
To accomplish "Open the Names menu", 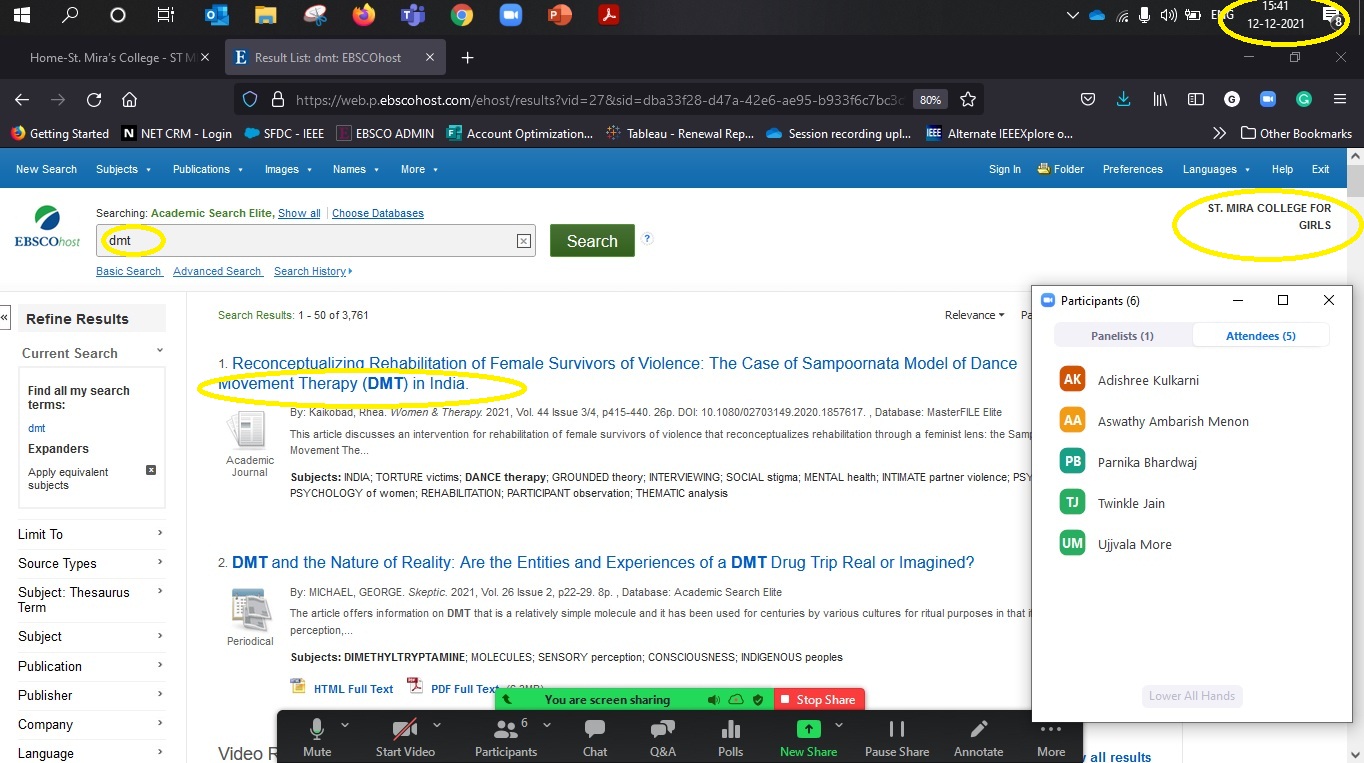I will [x=356, y=169].
